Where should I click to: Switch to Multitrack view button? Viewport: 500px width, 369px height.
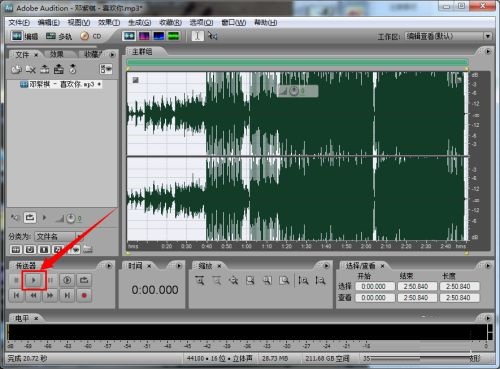point(59,36)
